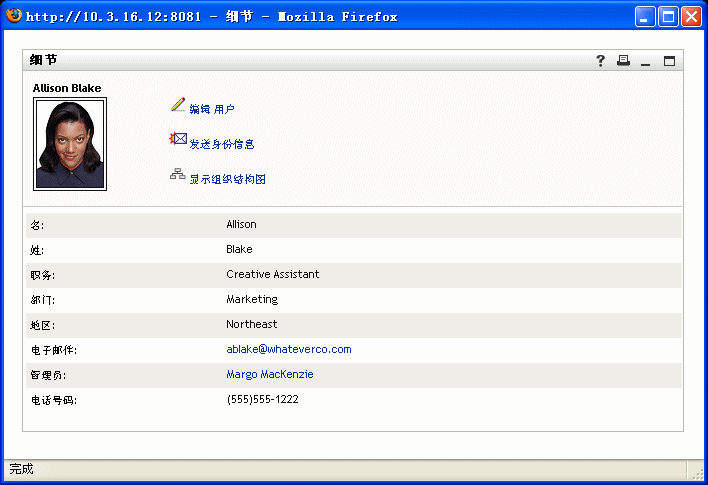Open the 显示组织结构图 link
This screenshot has width=708, height=485.
click(x=227, y=179)
